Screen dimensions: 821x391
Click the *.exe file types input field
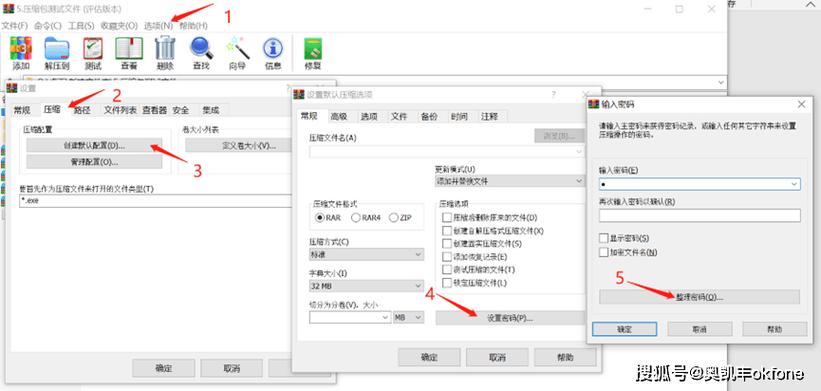tap(155, 200)
